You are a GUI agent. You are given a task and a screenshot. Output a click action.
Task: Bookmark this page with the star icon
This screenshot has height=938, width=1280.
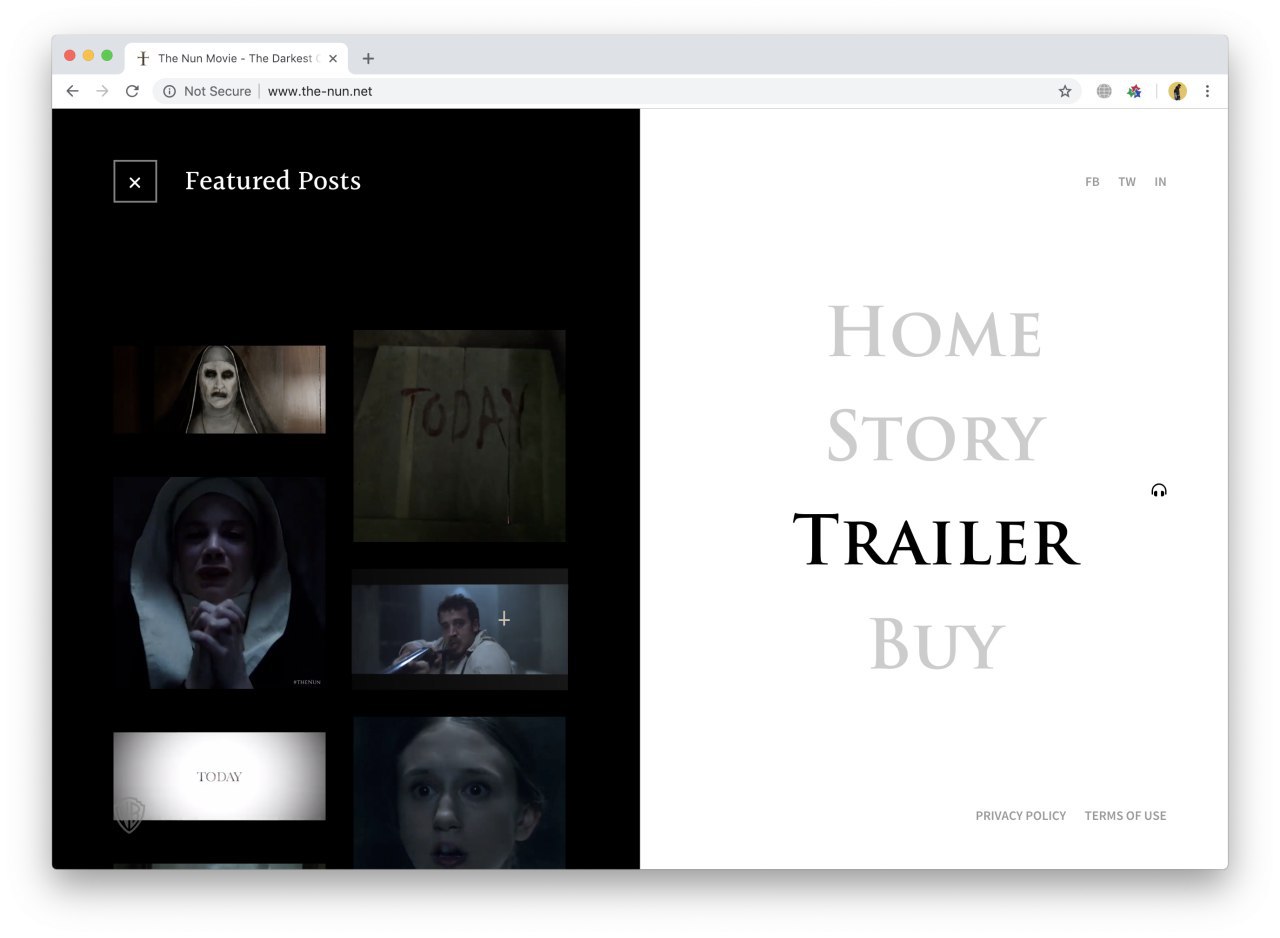(1065, 91)
